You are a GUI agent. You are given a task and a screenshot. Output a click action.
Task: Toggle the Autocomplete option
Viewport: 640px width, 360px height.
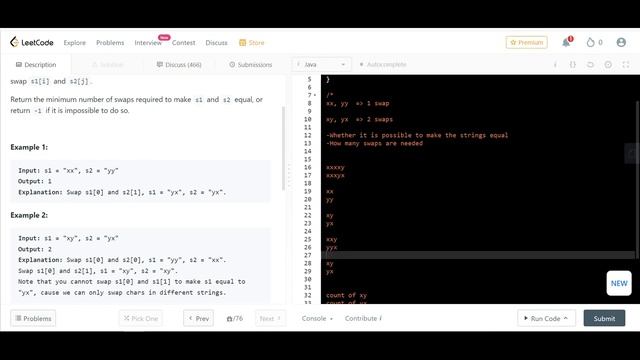tap(383, 64)
